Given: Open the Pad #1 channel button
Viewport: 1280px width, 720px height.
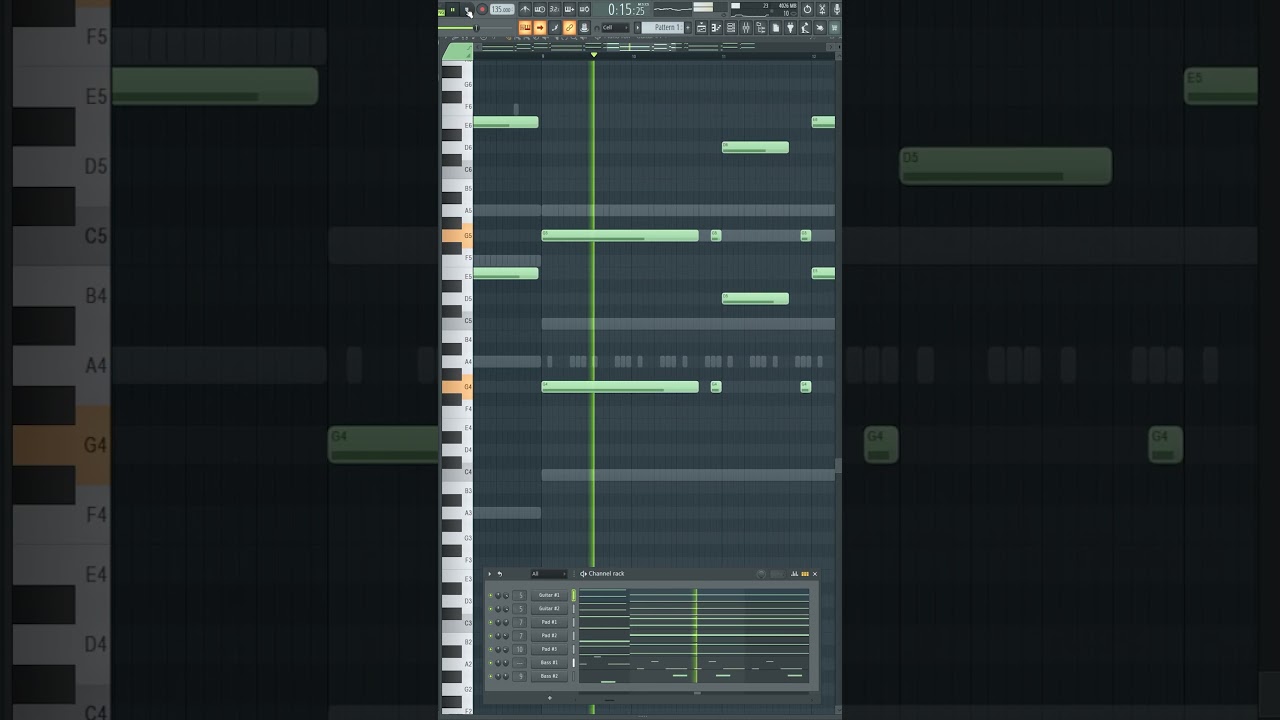Looking at the screenshot, I should coord(549,622).
